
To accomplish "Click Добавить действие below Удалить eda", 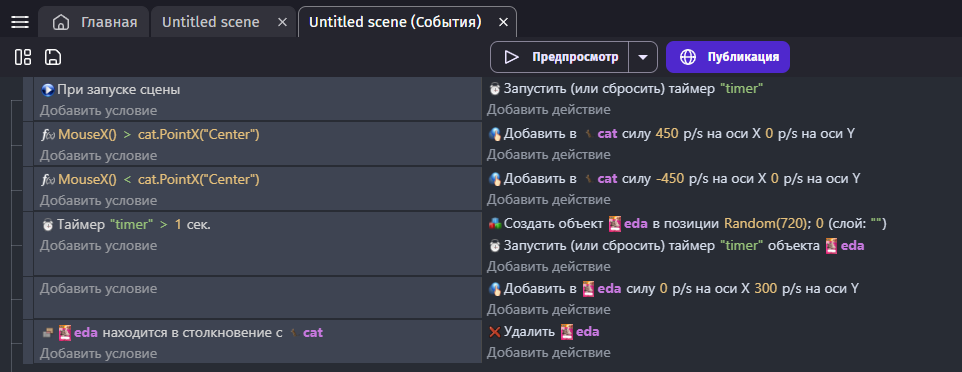I will [x=548, y=352].
